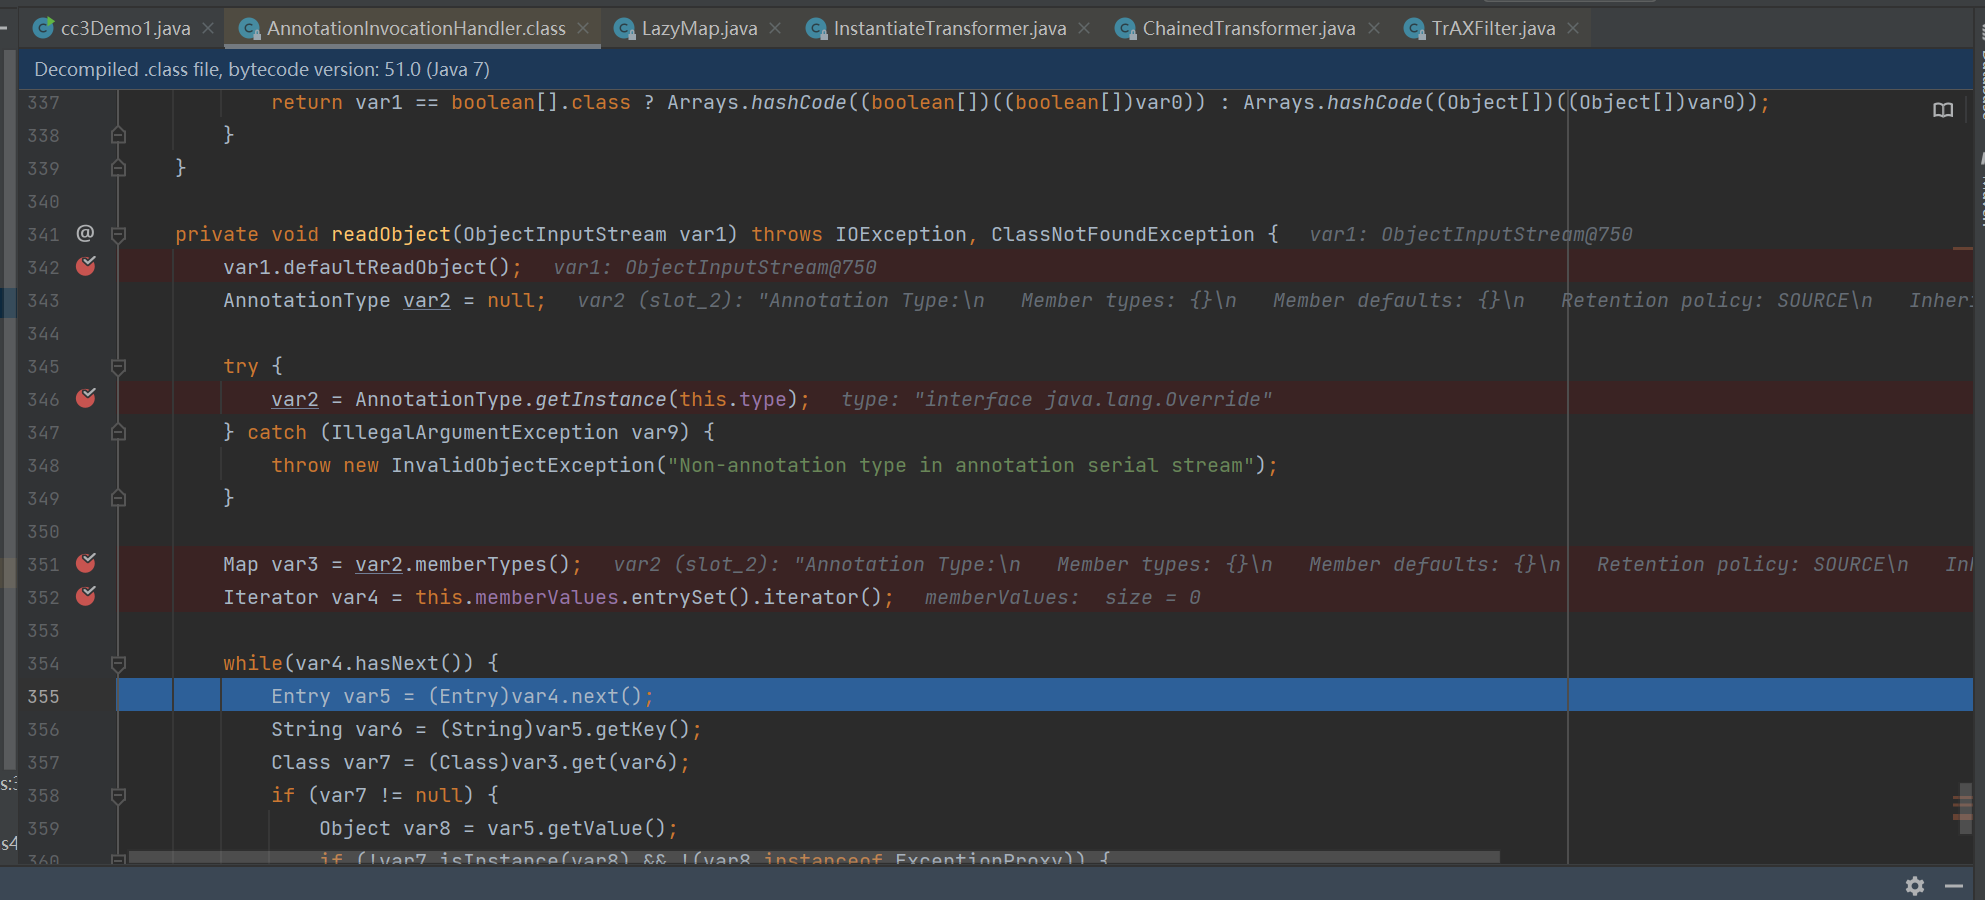1985x900 pixels.
Task: Collapse if block at line 358
Action: (x=118, y=796)
